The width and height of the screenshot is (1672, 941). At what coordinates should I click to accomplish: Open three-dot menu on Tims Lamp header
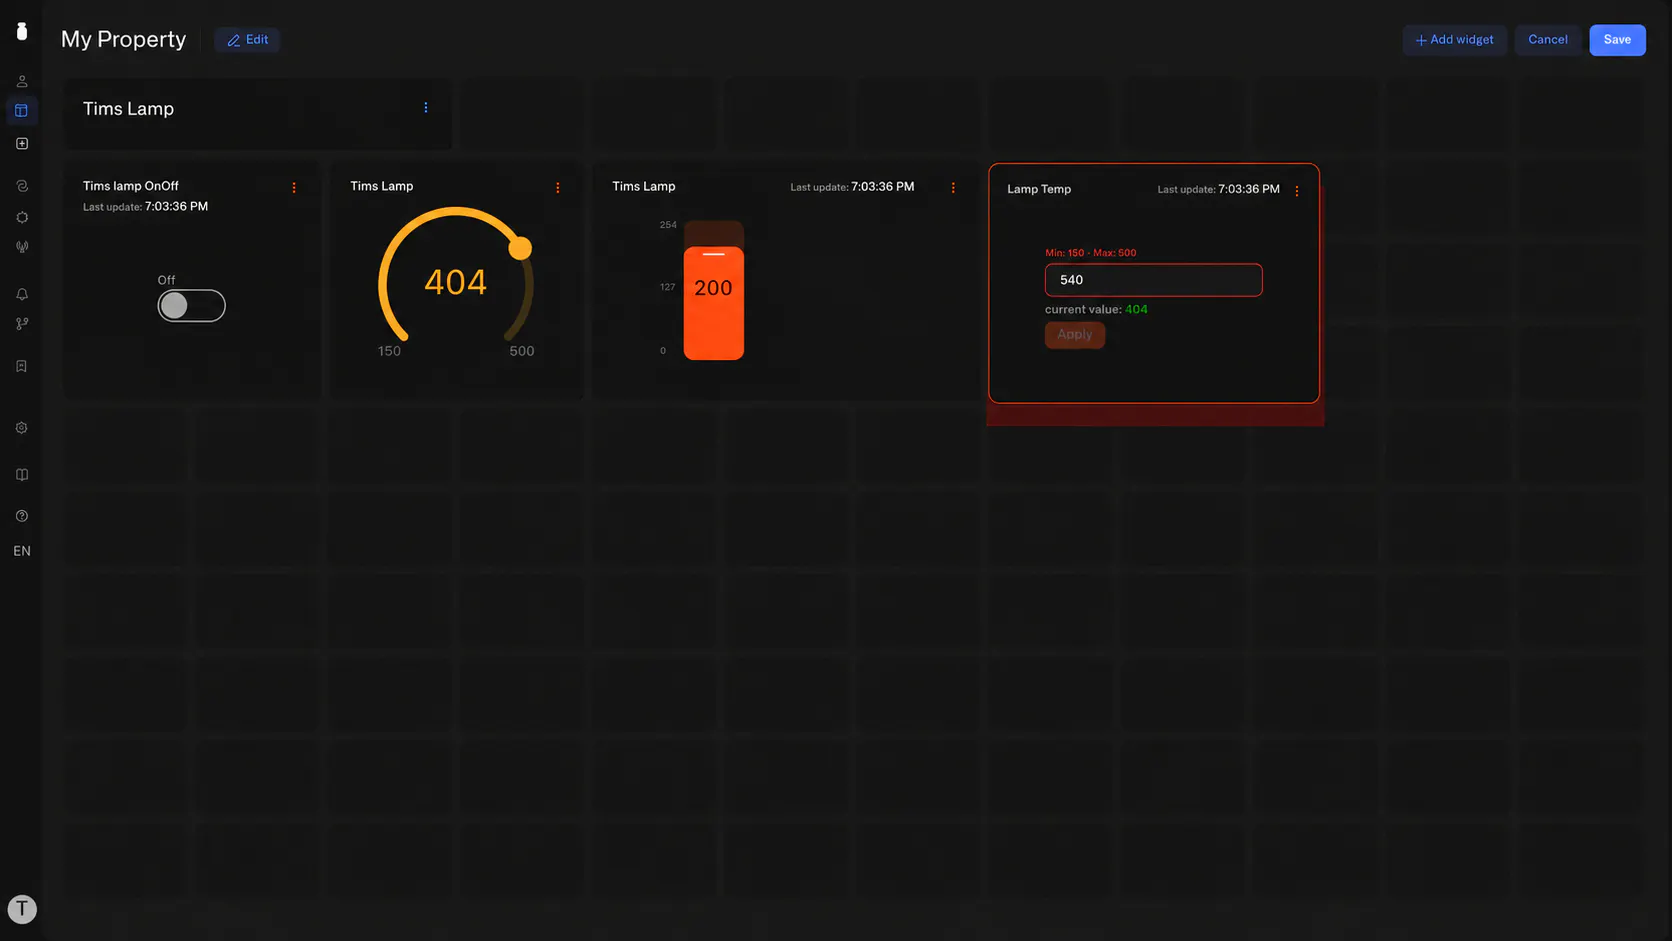pyautogui.click(x=426, y=108)
